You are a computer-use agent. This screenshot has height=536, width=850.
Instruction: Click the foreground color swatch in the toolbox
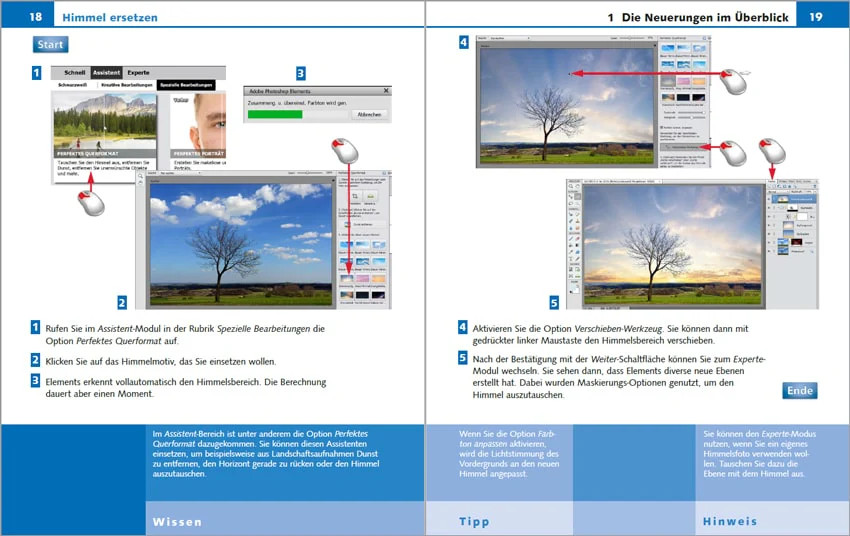point(572,291)
